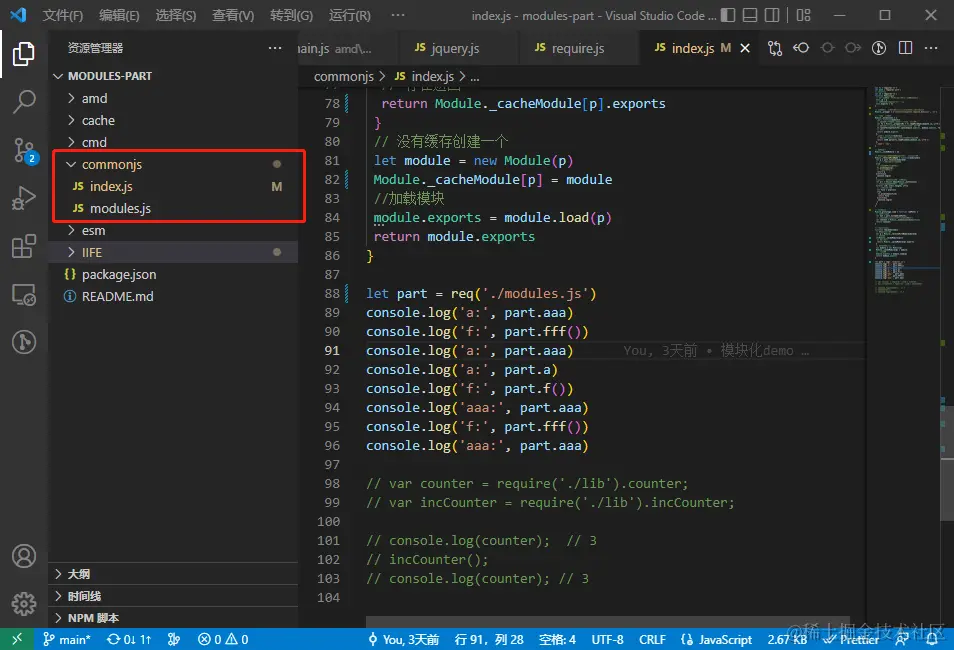Click compare changes icon in editor toolbar
This screenshot has width=954, height=650.
(x=775, y=47)
